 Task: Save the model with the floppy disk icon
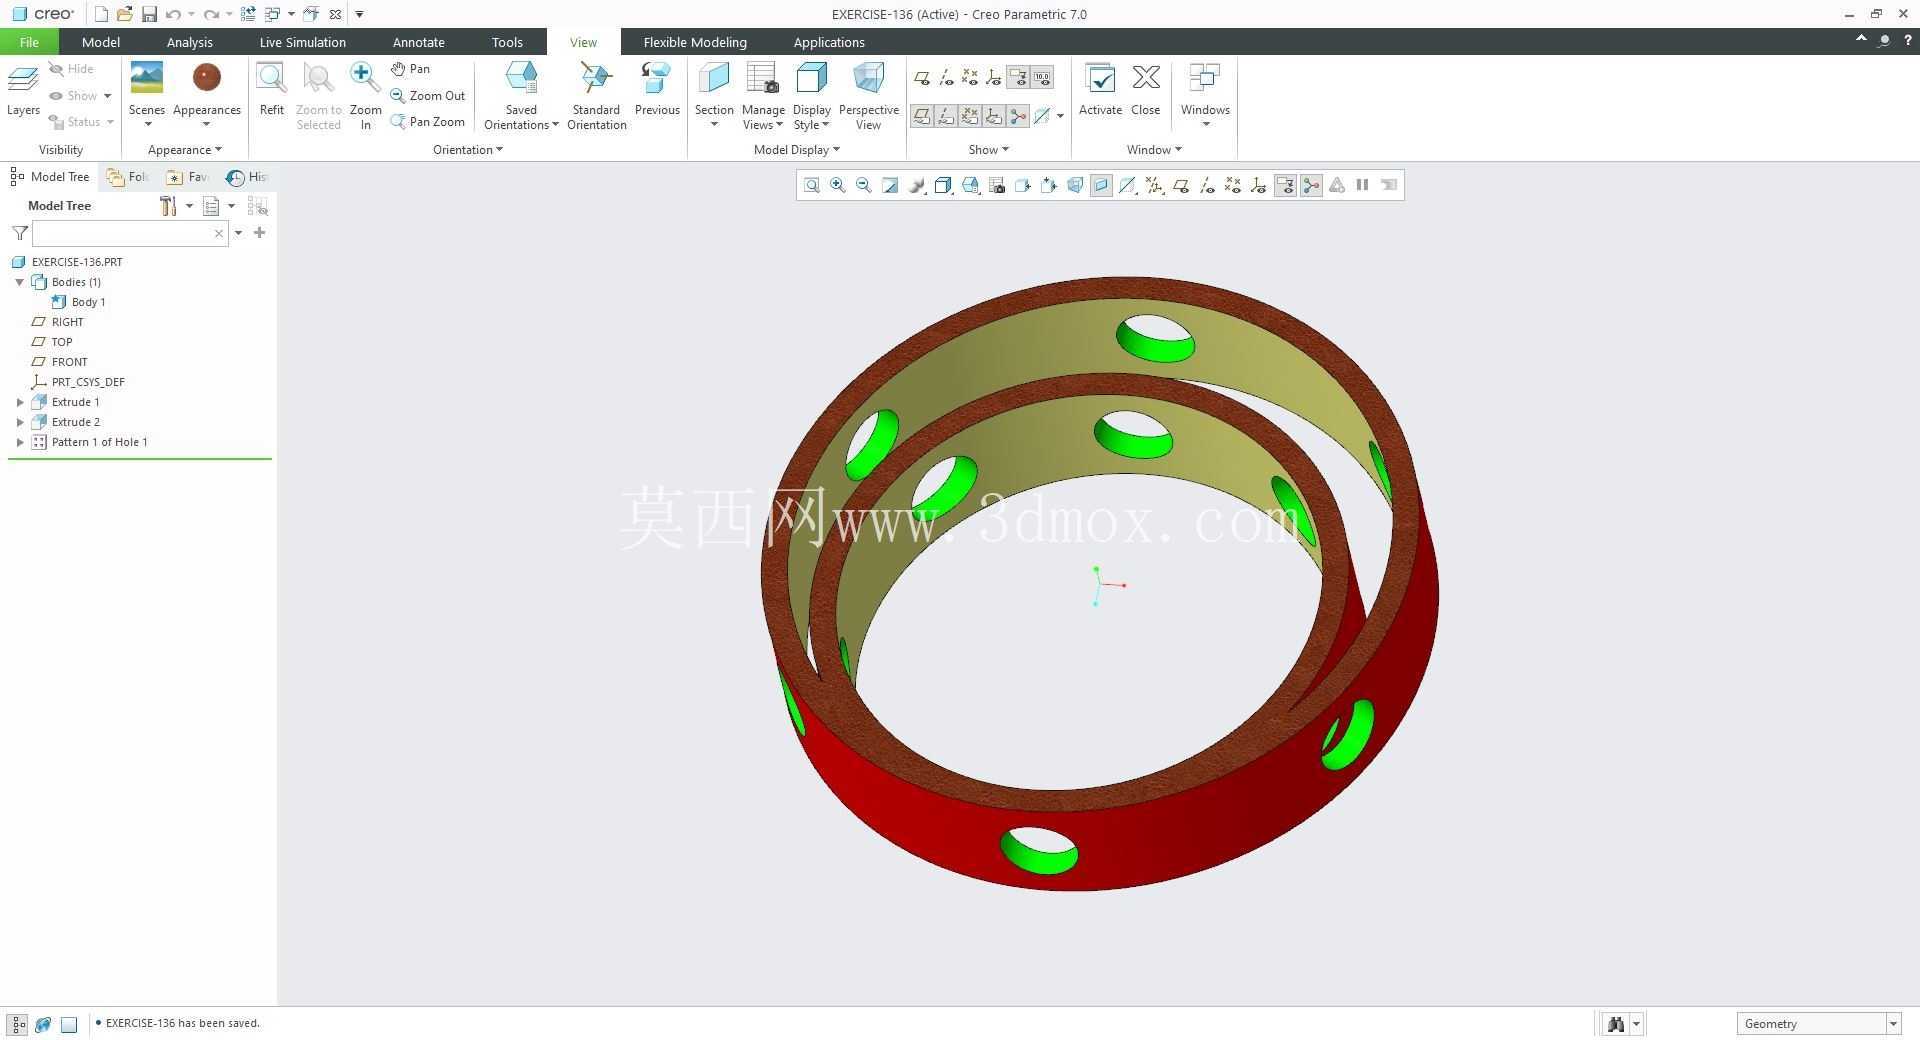[149, 14]
